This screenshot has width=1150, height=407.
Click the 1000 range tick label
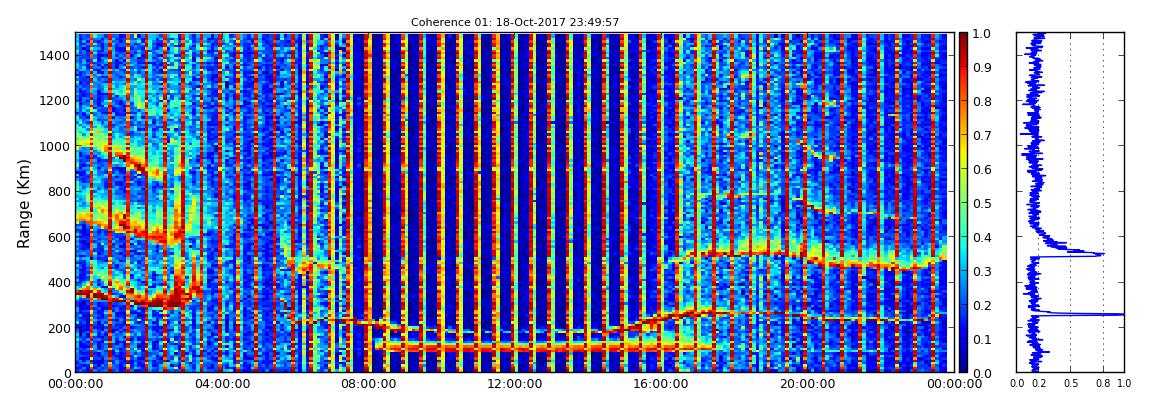click(54, 147)
